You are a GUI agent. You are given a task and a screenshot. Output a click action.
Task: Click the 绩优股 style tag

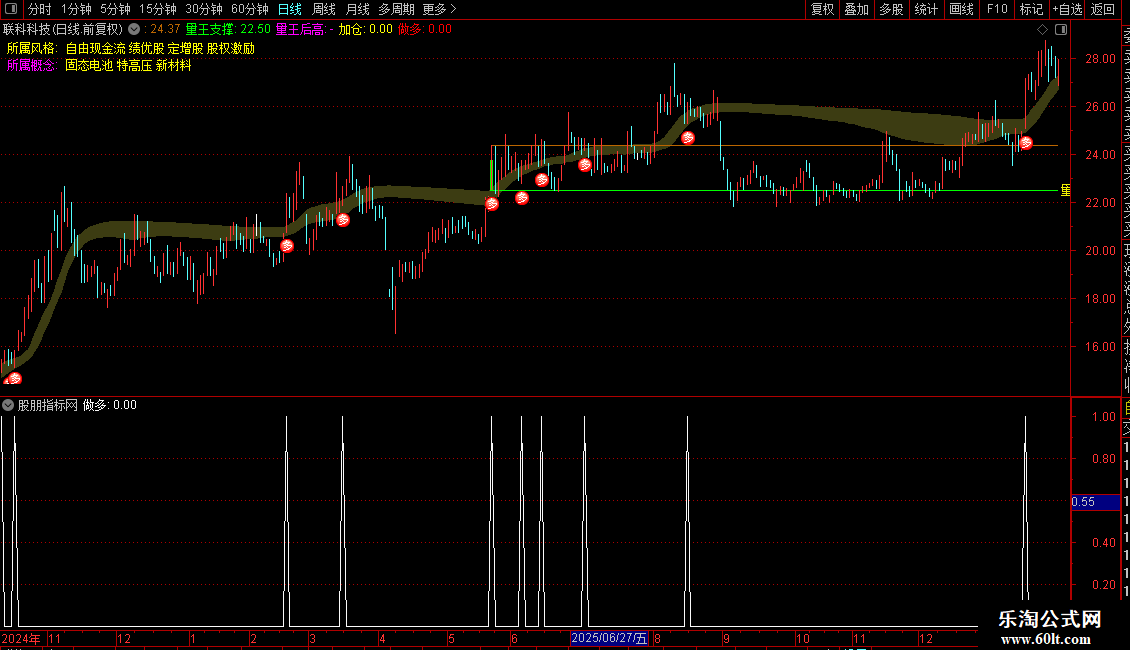146,48
